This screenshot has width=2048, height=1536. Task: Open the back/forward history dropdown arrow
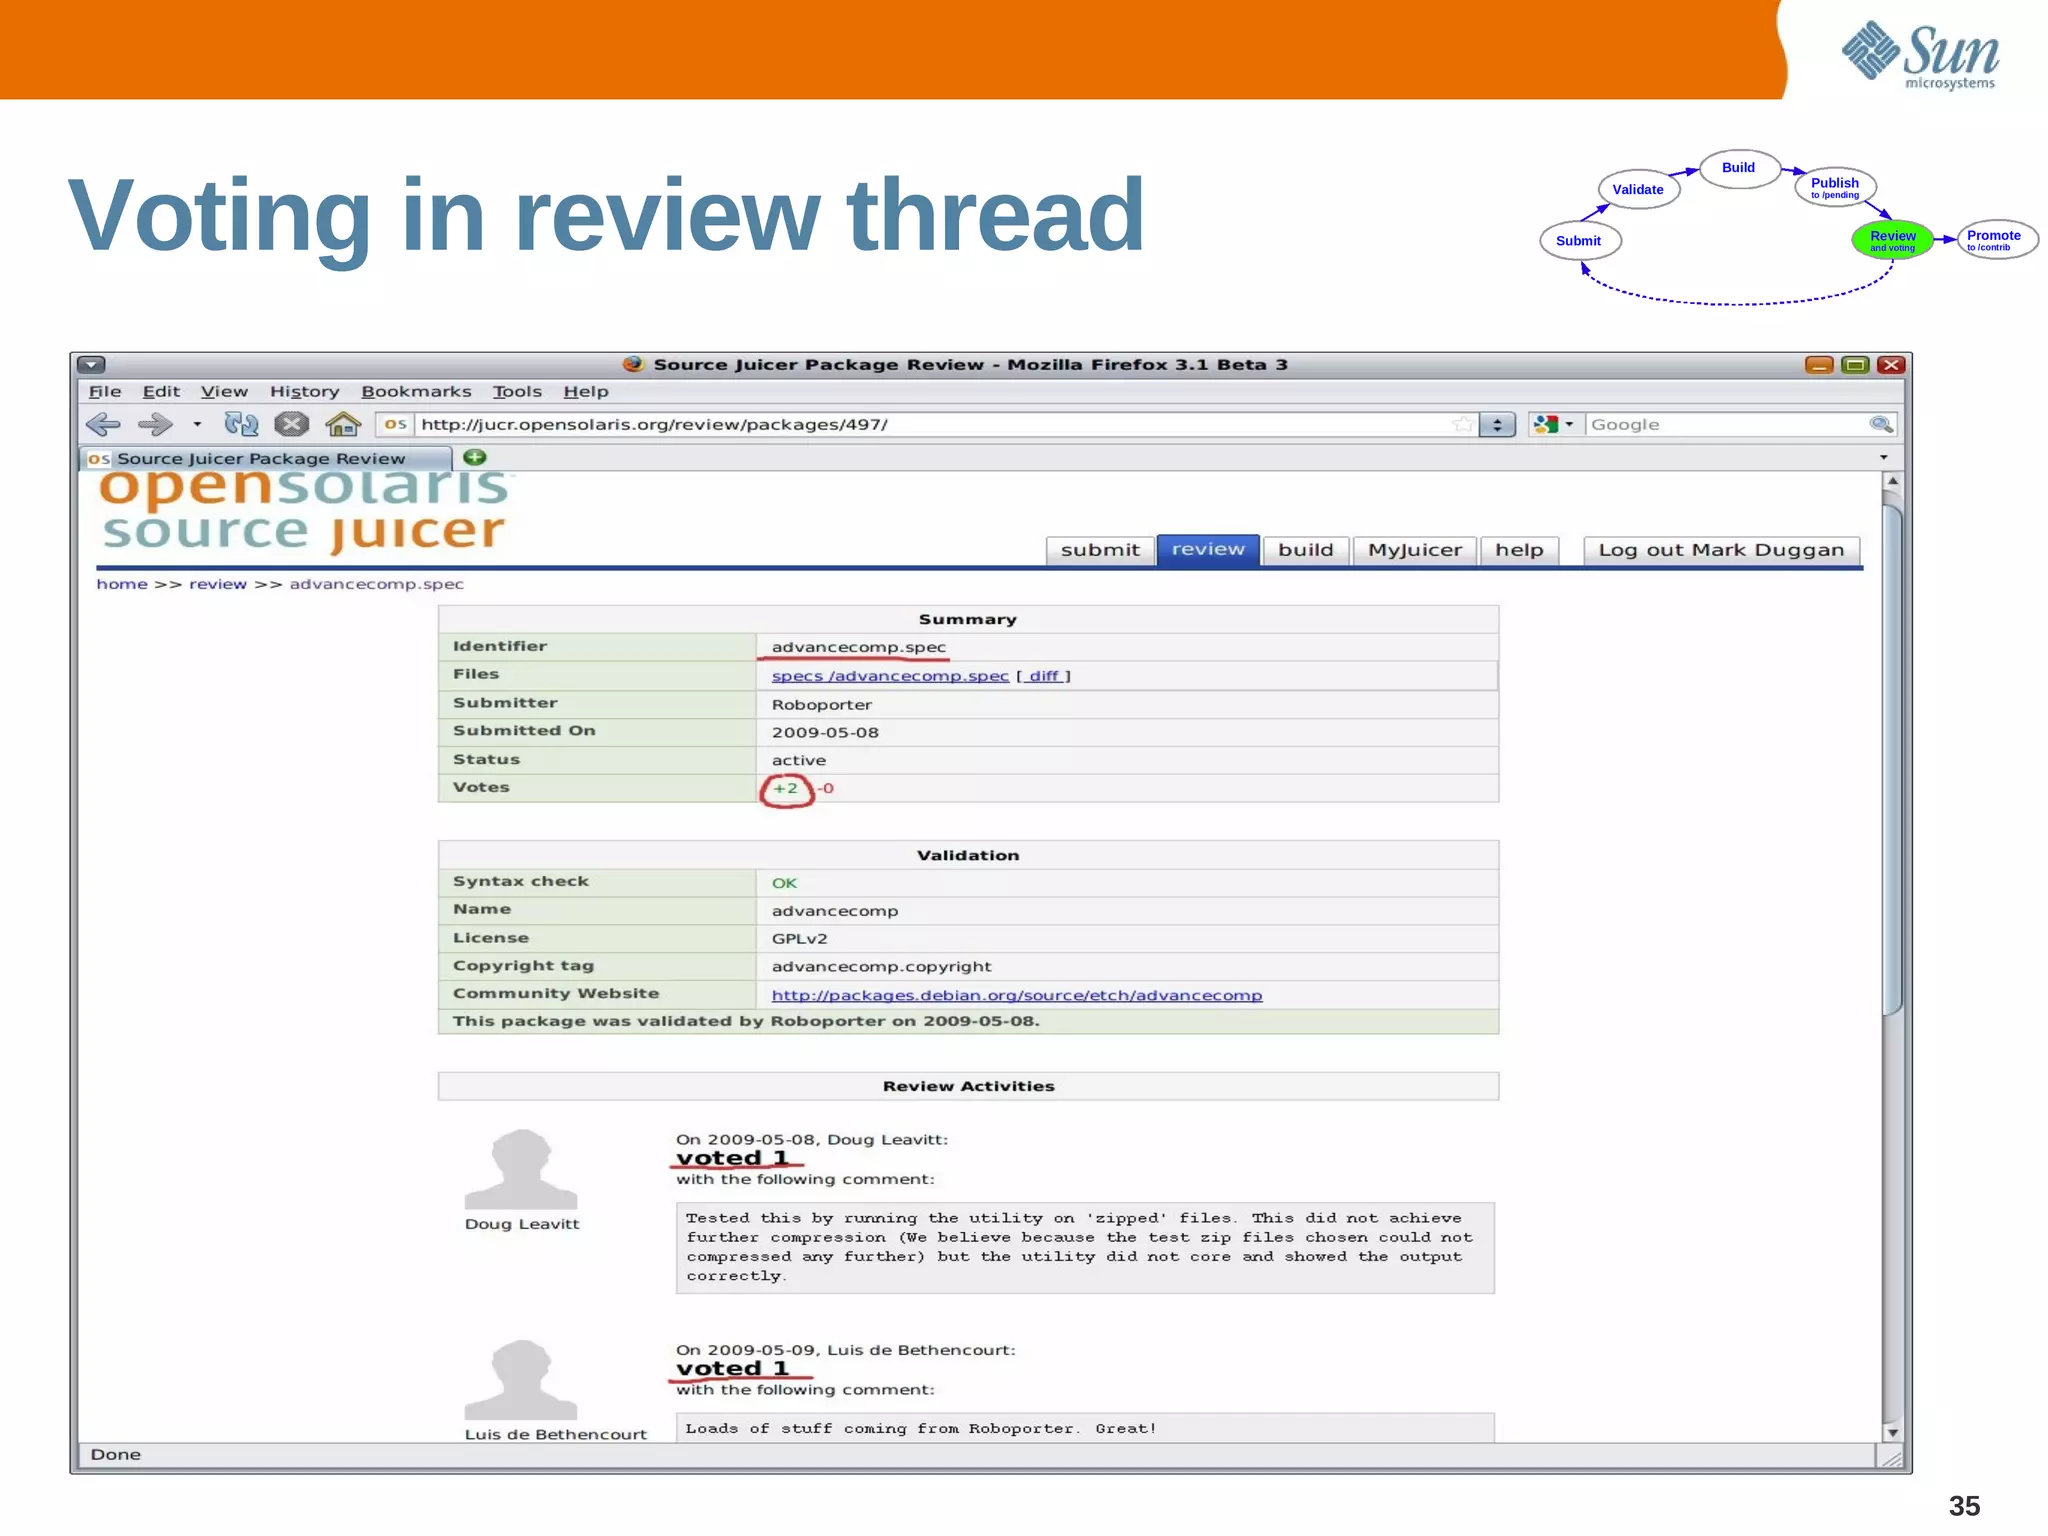pyautogui.click(x=197, y=424)
